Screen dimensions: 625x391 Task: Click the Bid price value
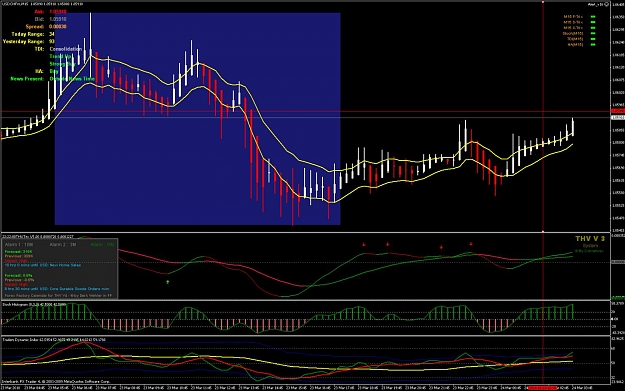pos(58,19)
